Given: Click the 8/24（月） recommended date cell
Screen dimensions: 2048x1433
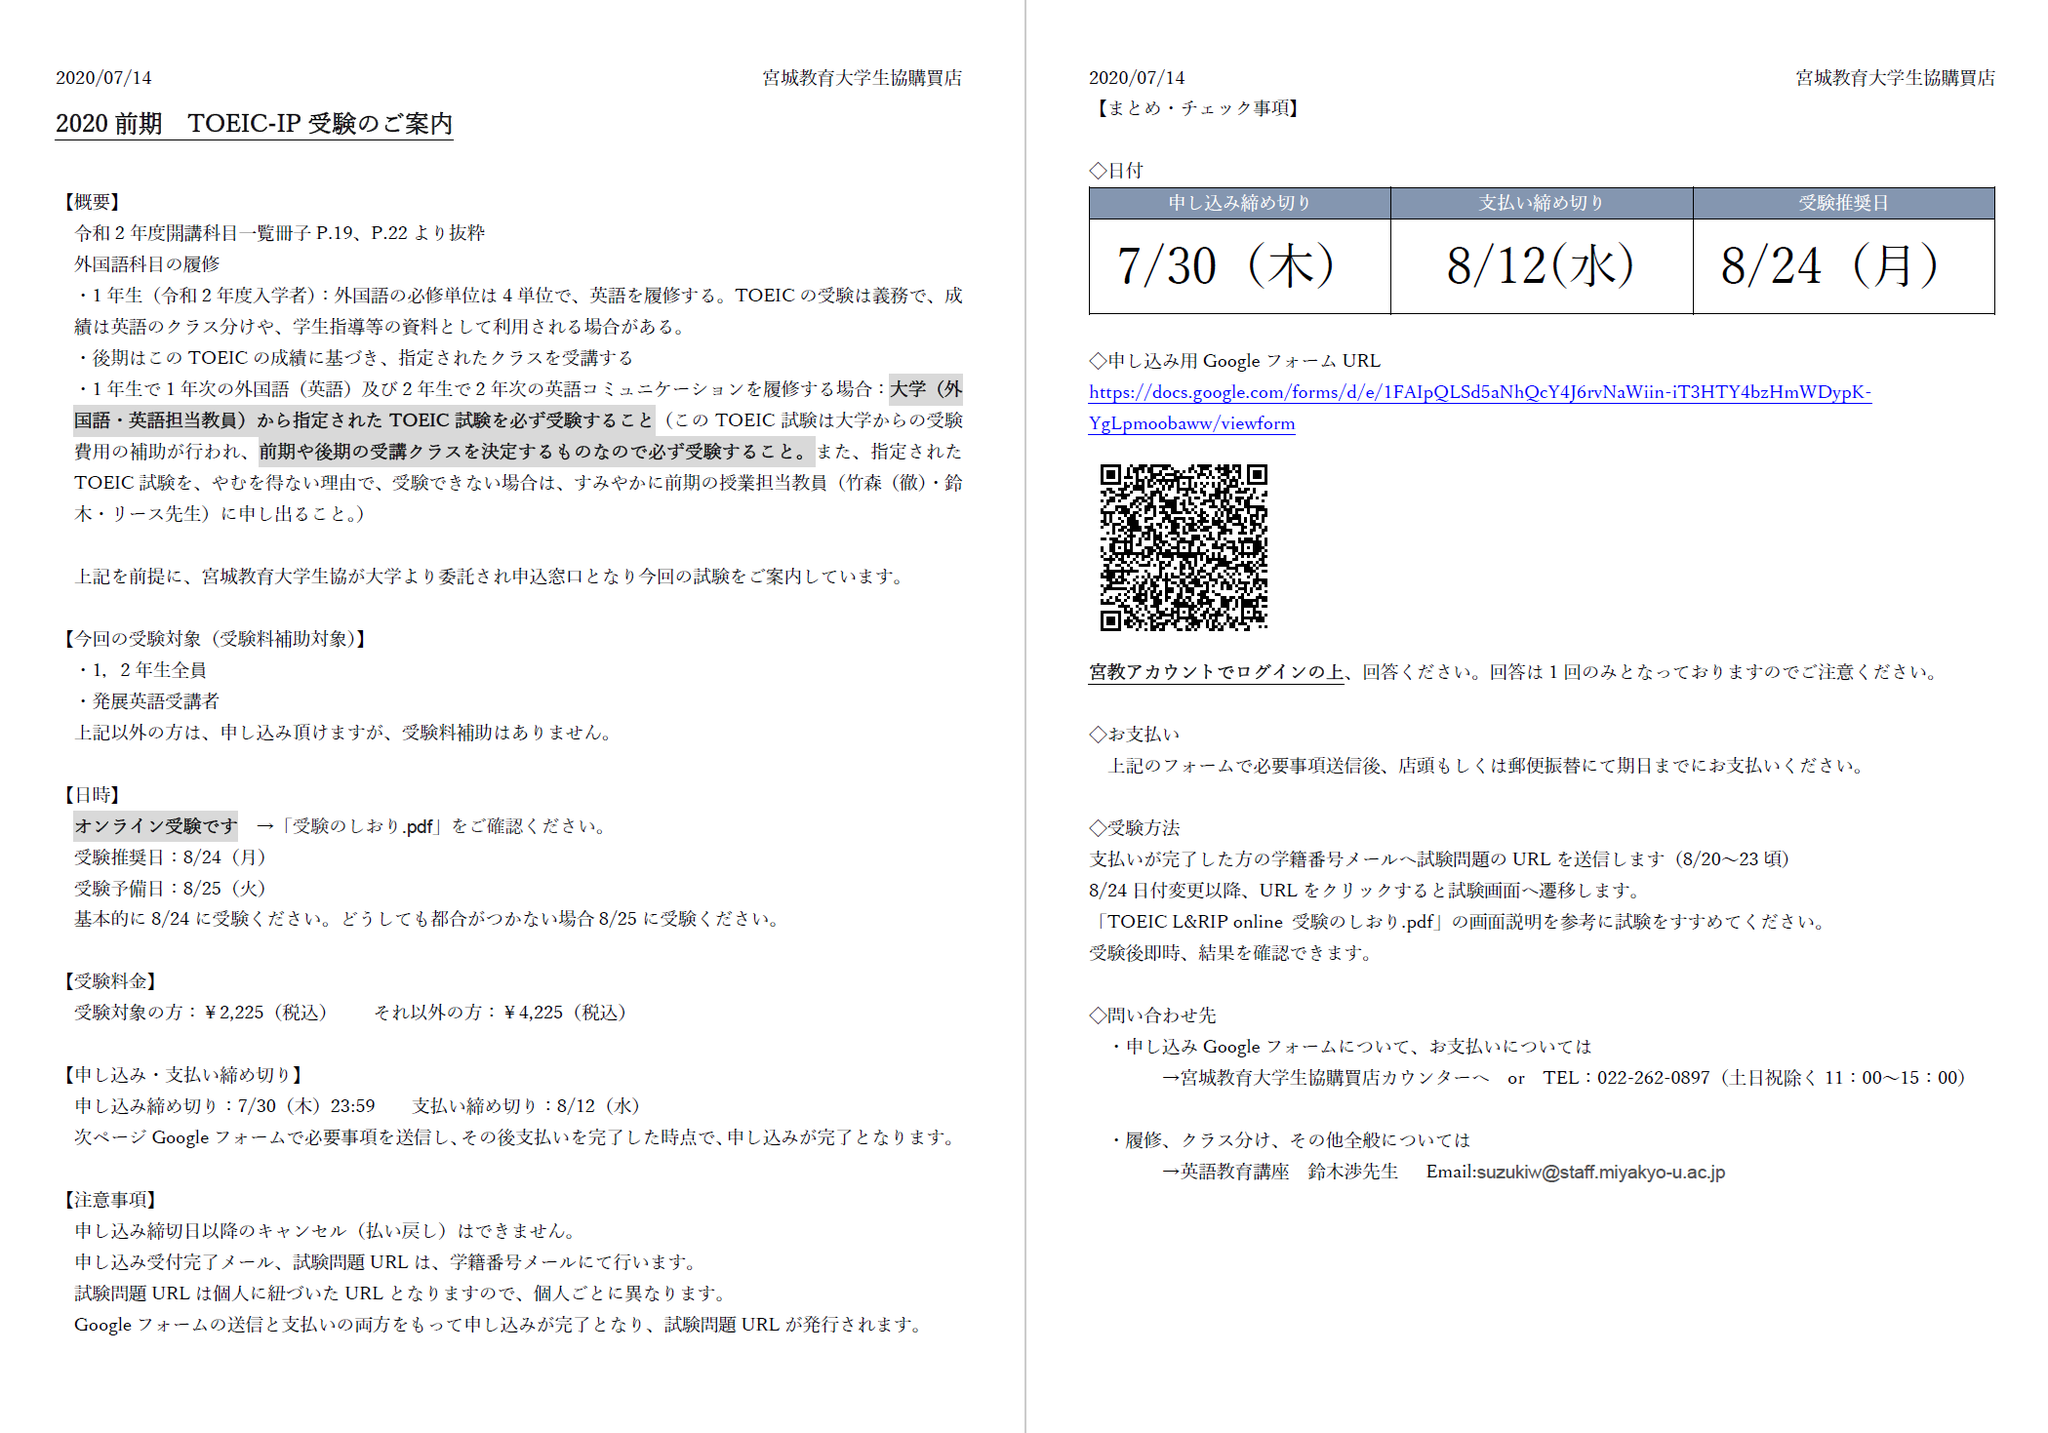Looking at the screenshot, I should point(1843,266).
